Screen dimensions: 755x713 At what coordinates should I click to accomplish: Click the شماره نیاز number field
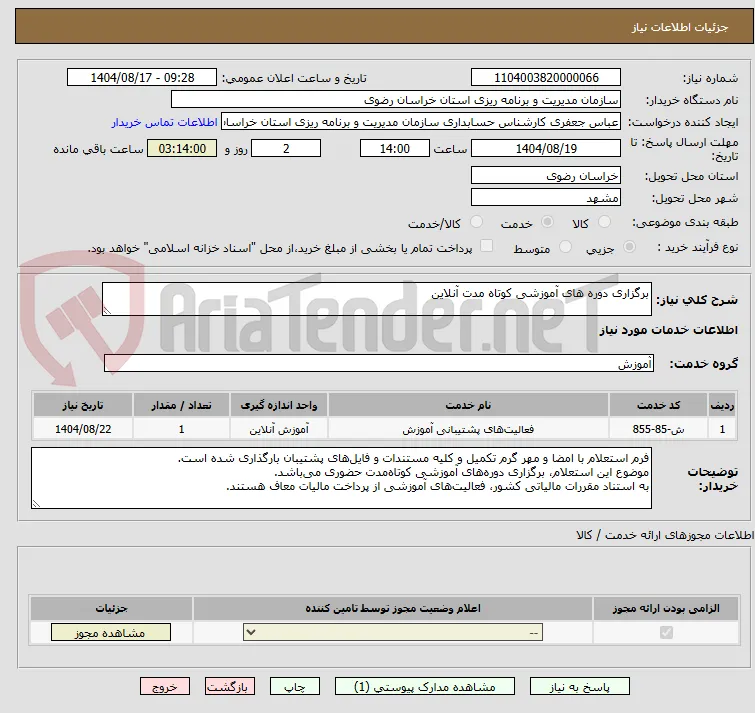pos(546,78)
